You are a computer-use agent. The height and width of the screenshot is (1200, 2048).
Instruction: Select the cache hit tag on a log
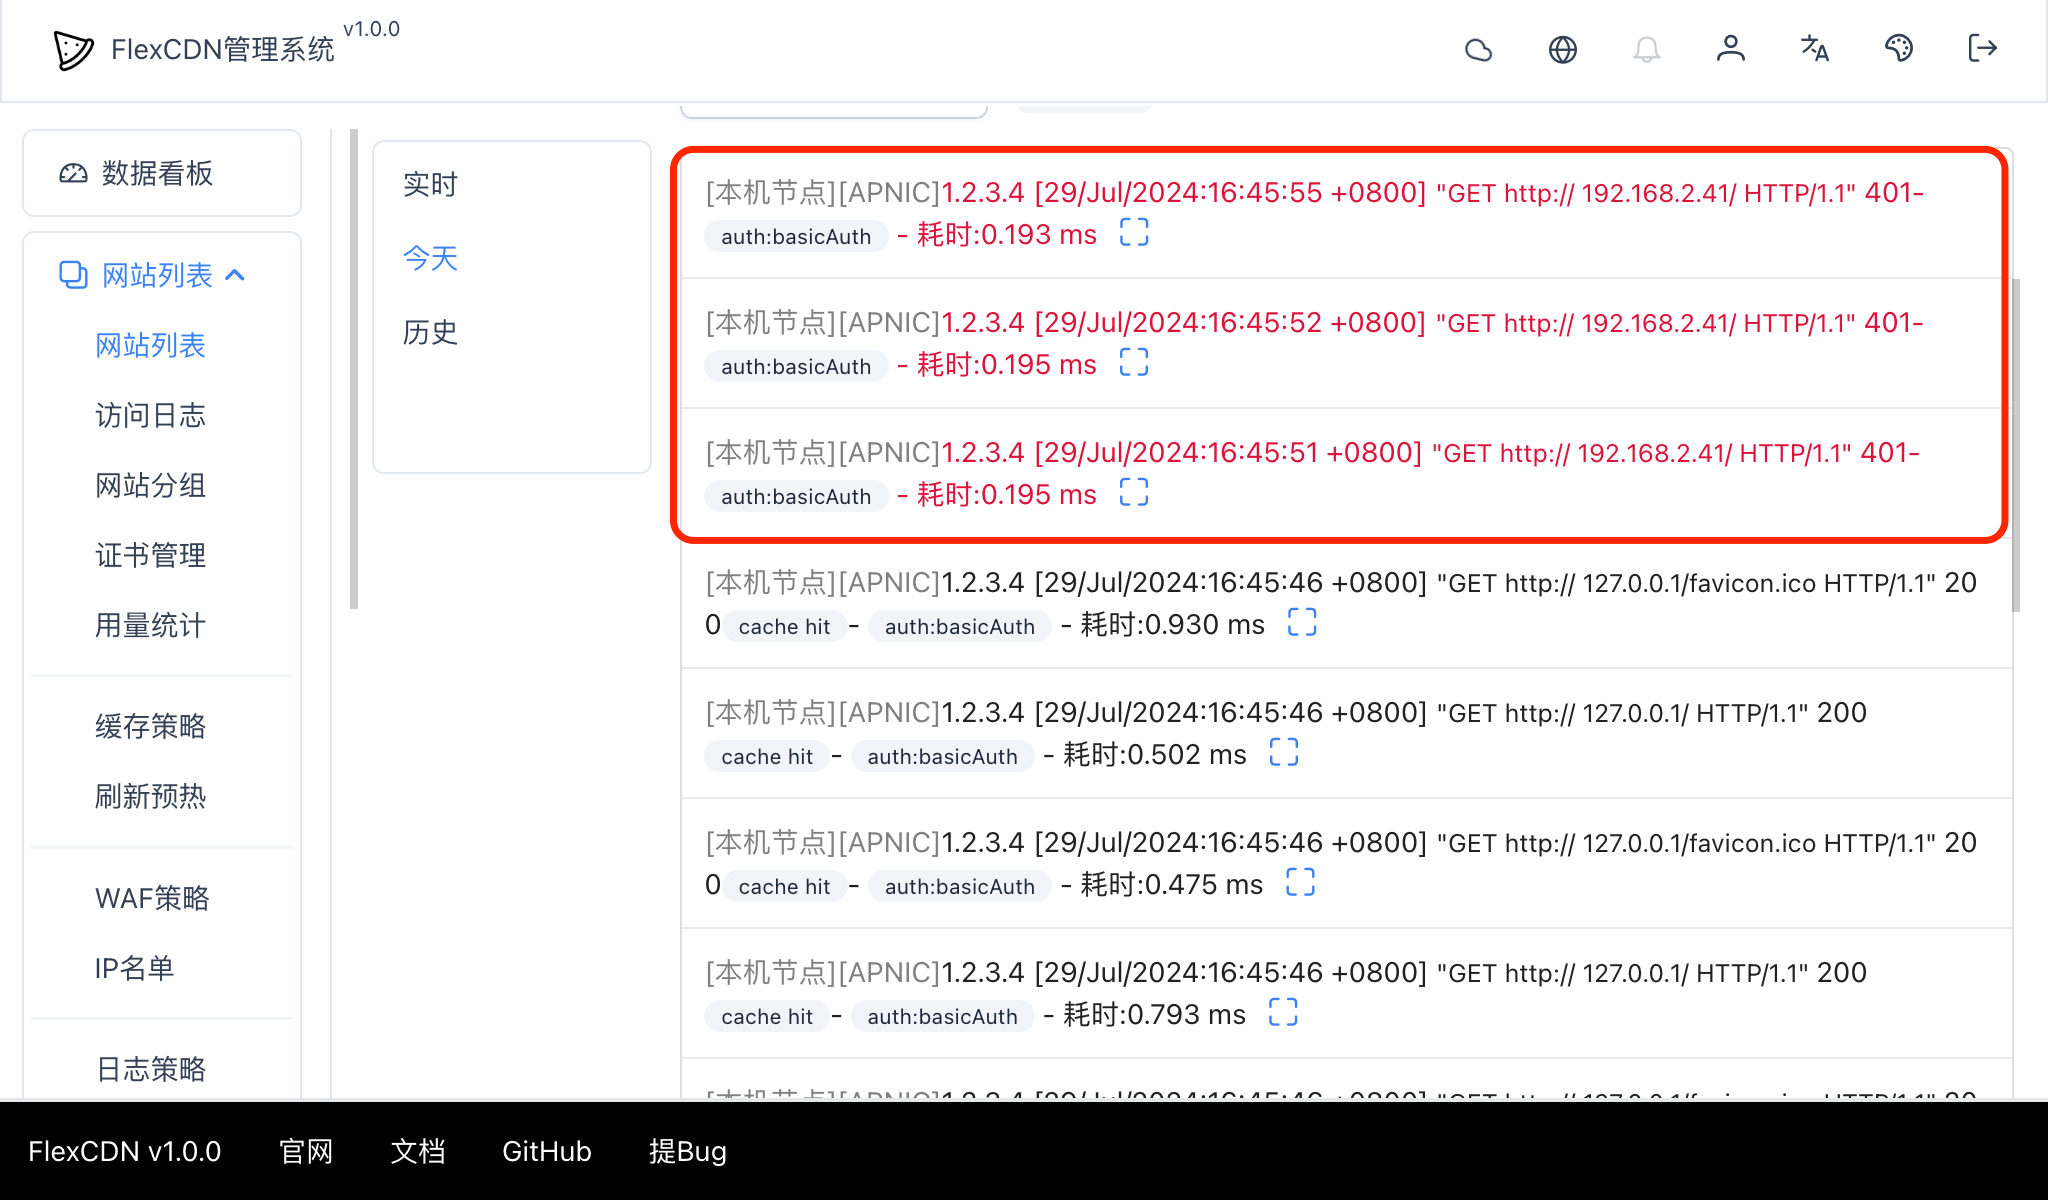coord(784,626)
